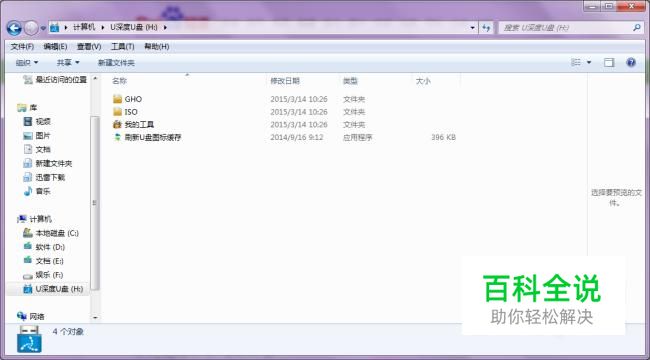
Task: Click the refresh button beside the address bar
Action: click(x=486, y=28)
